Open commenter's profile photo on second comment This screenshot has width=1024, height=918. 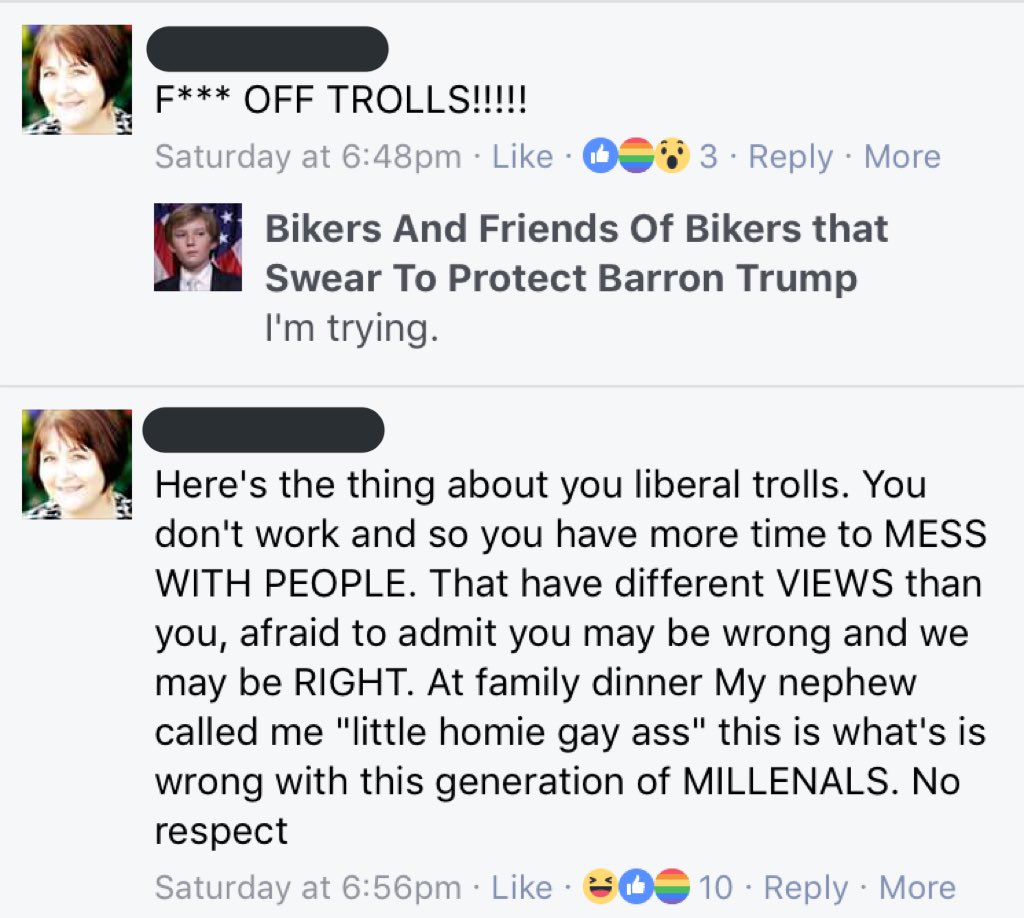[77, 464]
